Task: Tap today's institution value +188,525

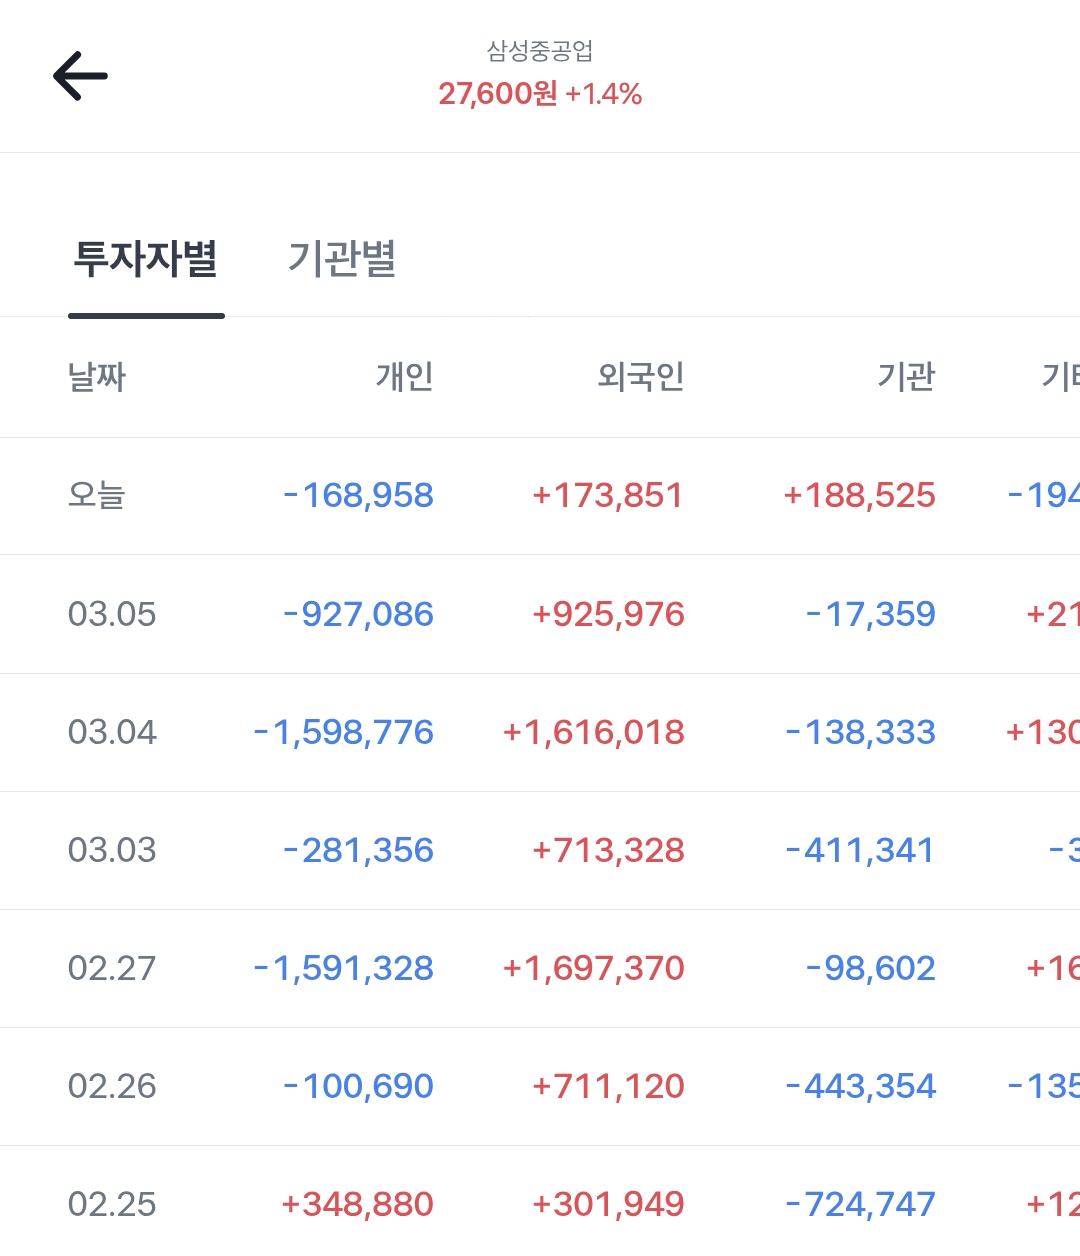Action: [x=859, y=495]
